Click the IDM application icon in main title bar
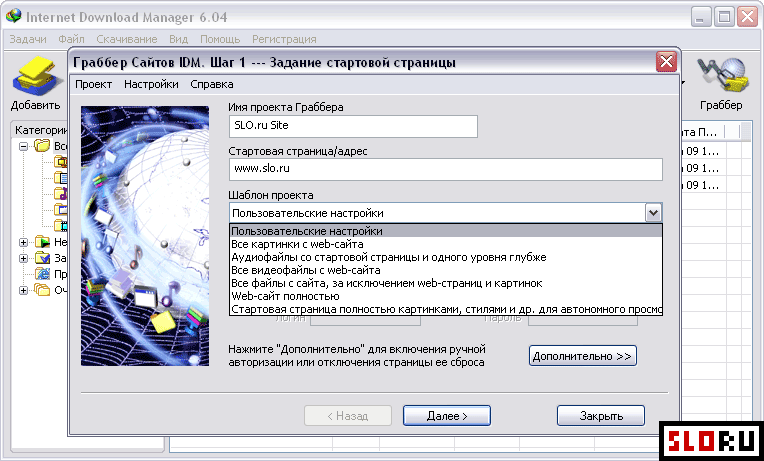This screenshot has height=461, width=764. (13, 17)
